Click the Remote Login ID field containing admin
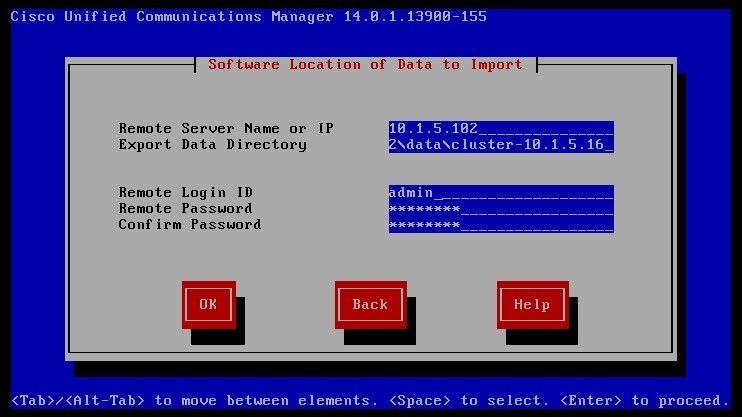Viewport: 742px width, 417px height. 501,193
